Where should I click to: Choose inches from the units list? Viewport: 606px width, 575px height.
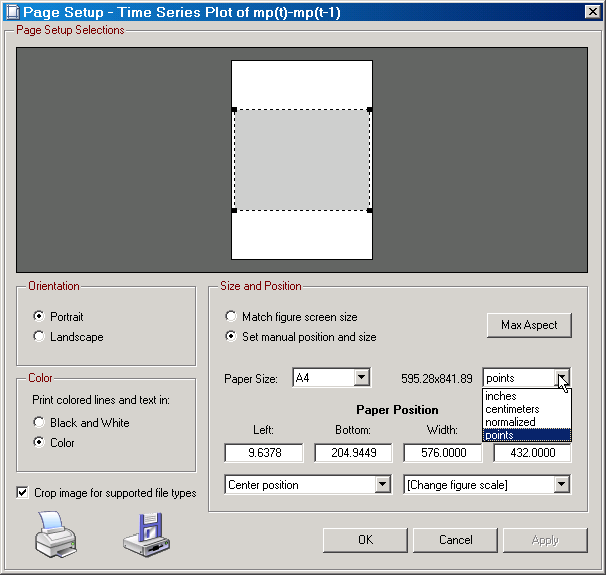[x=527, y=396]
